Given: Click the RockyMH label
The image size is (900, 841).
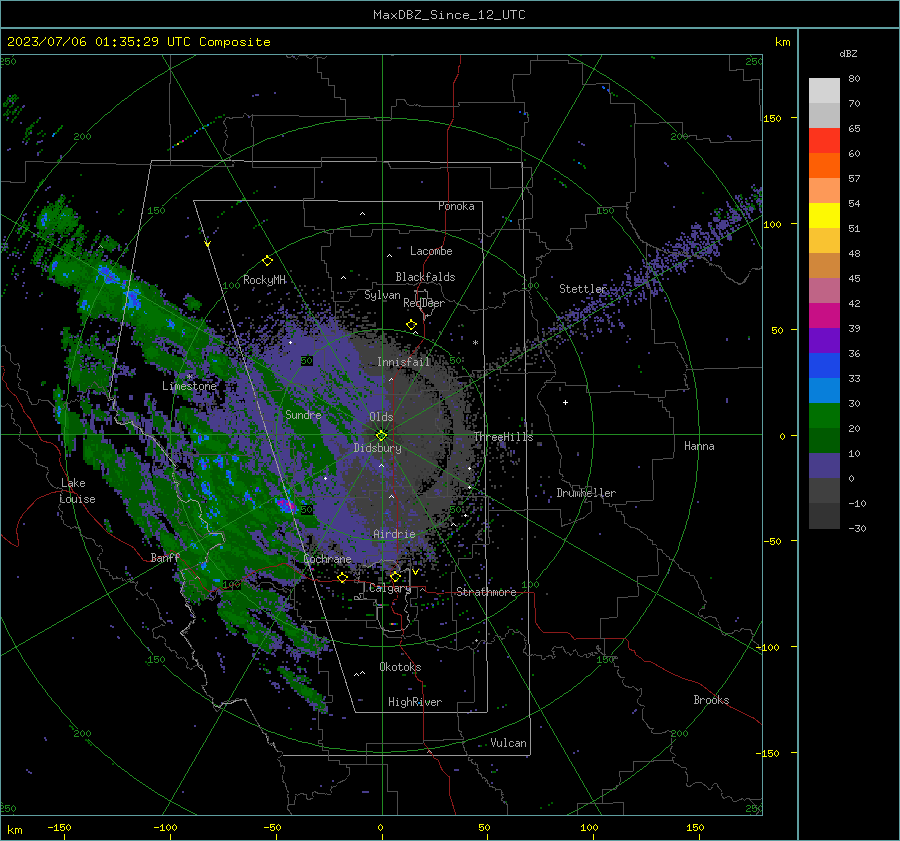Looking at the screenshot, I should point(264,280).
